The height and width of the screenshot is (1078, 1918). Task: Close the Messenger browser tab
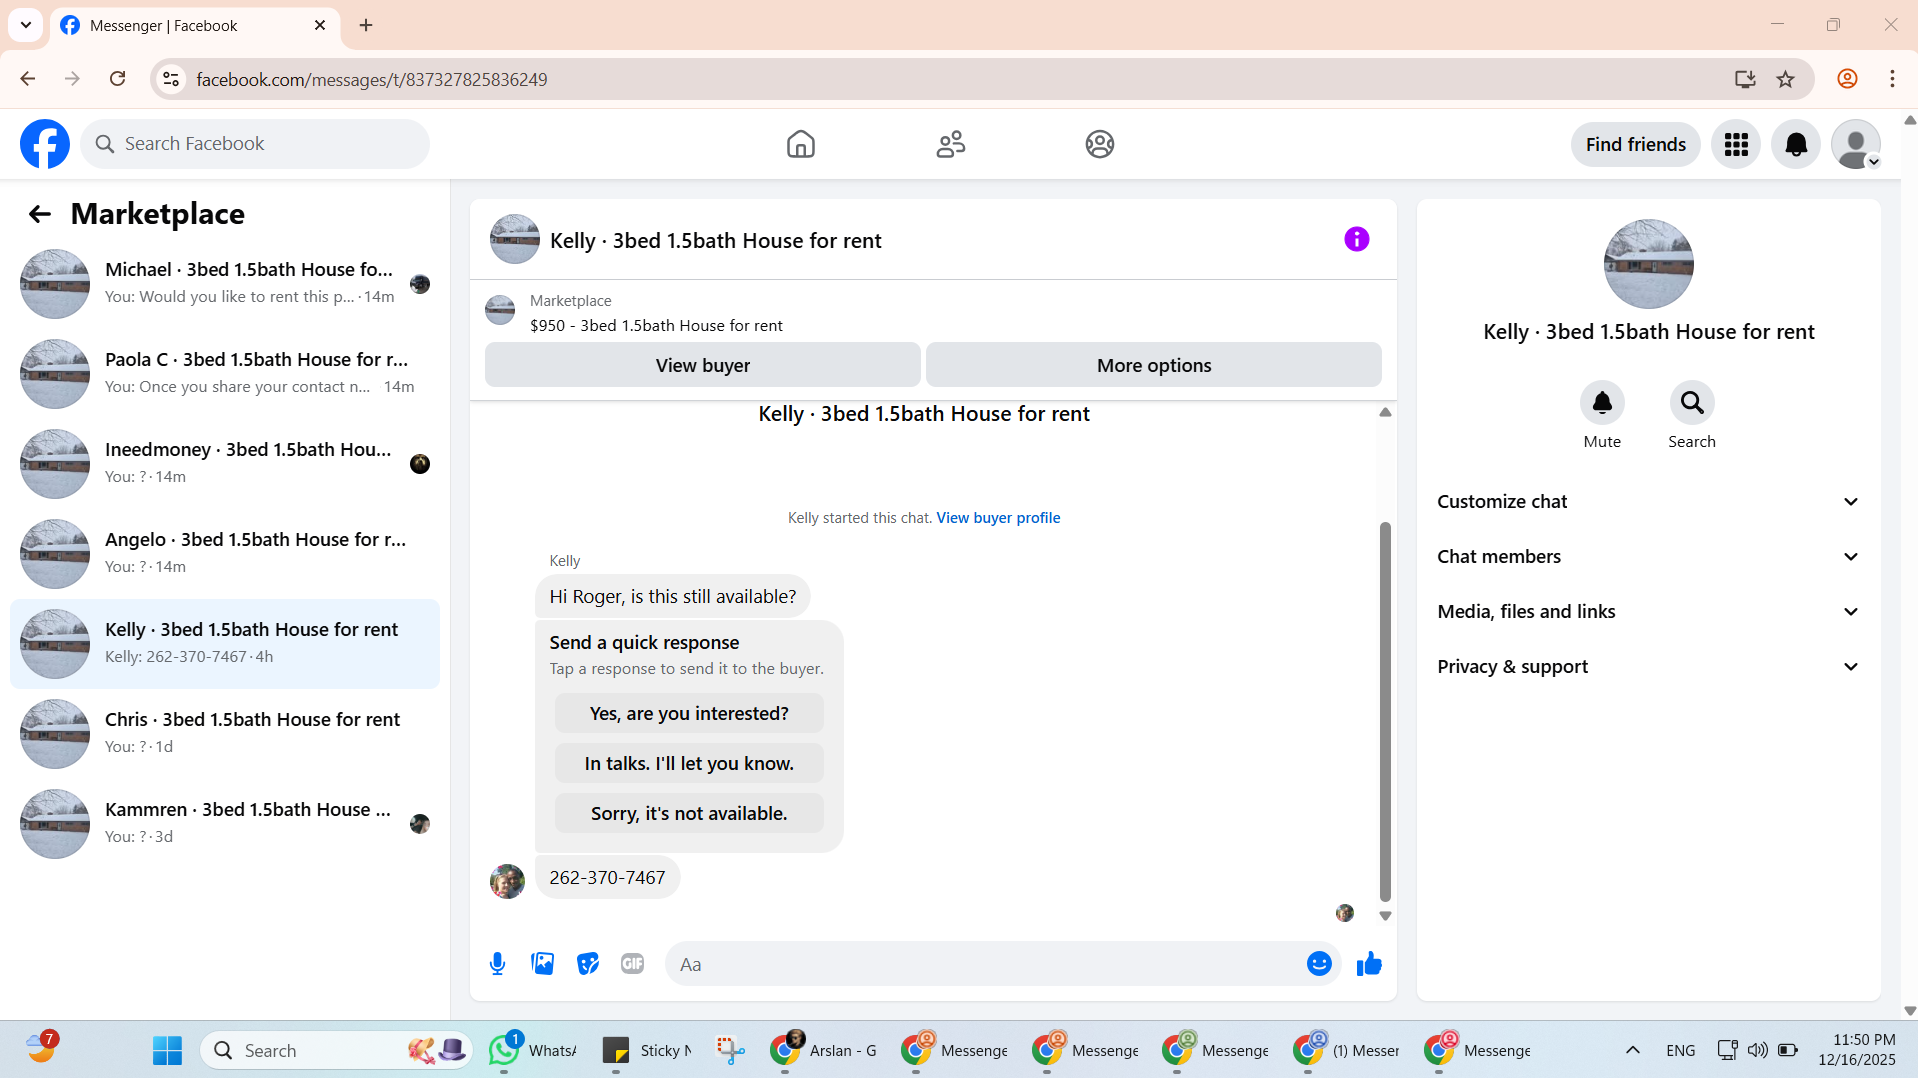[x=320, y=25]
